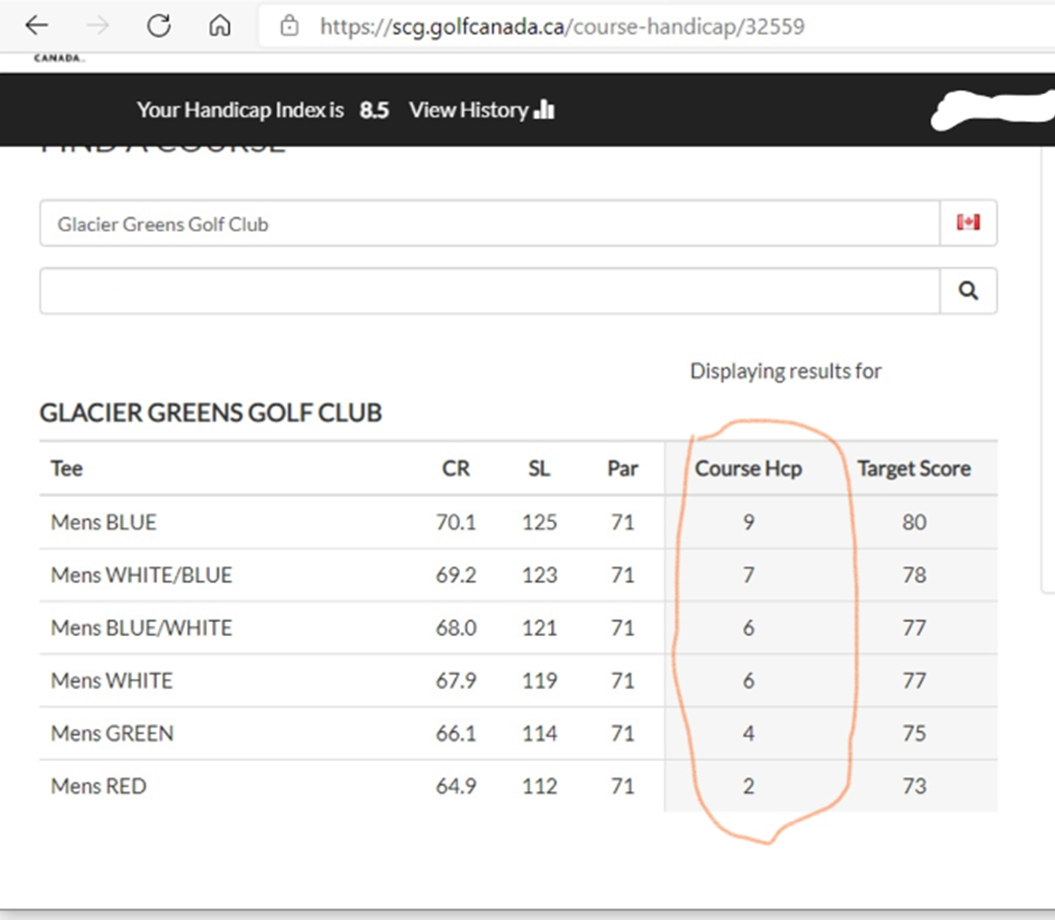This screenshot has width=1055, height=920.
Task: Click the Handicap Index value 8.5
Action: (374, 110)
